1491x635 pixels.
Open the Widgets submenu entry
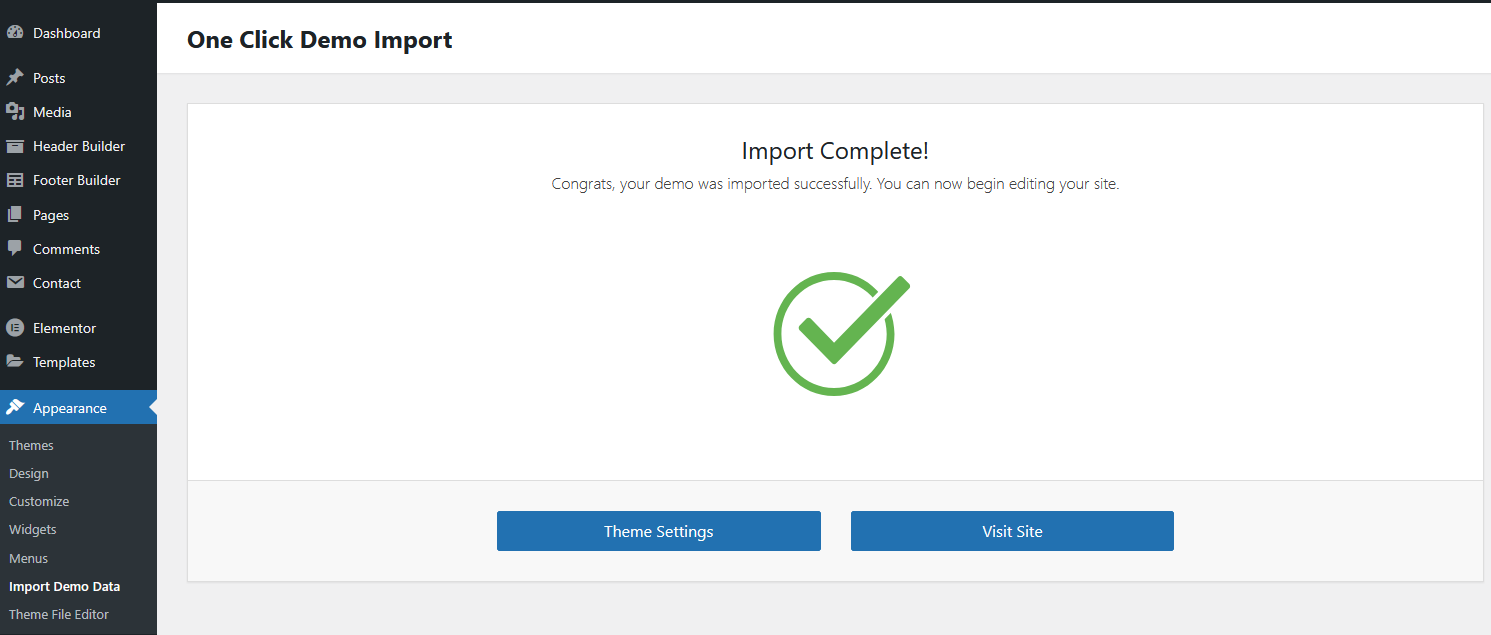(x=33, y=529)
